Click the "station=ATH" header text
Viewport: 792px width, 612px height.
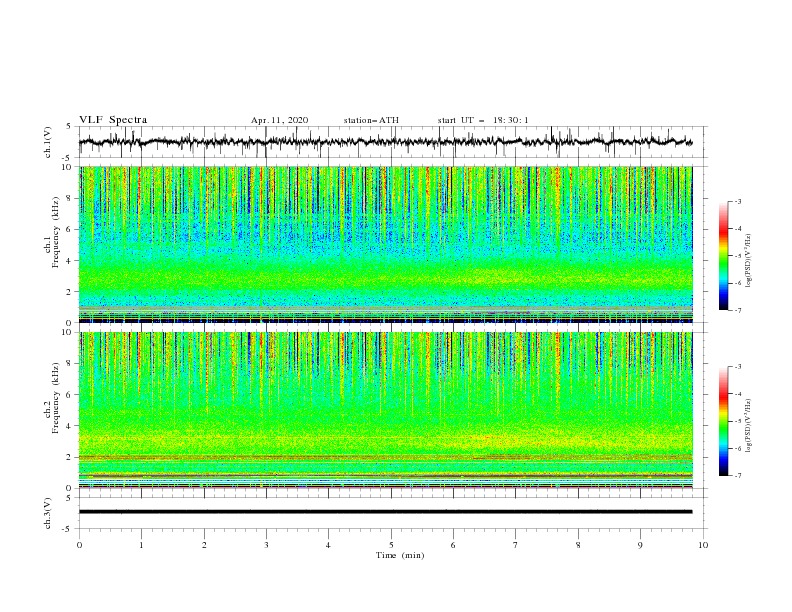click(371, 120)
